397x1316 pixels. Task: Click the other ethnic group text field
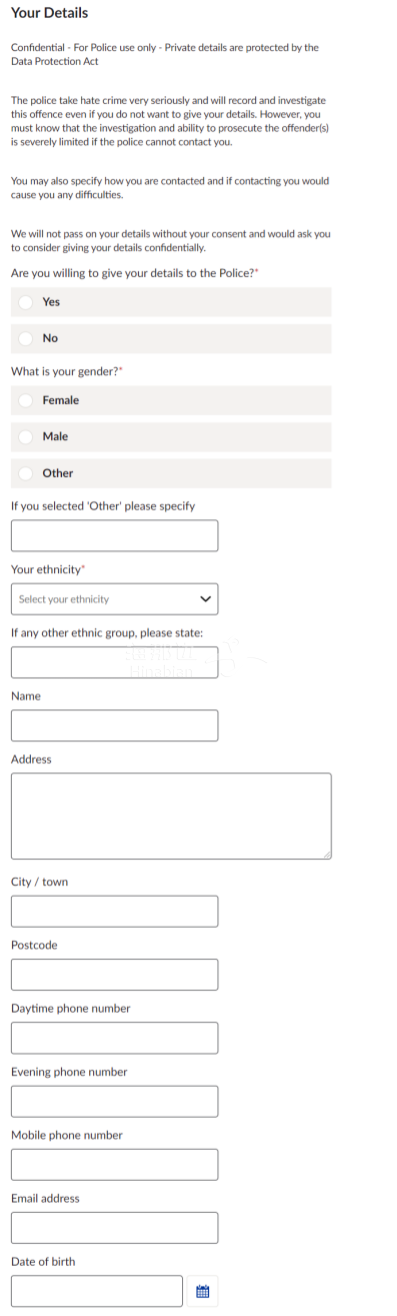(114, 662)
